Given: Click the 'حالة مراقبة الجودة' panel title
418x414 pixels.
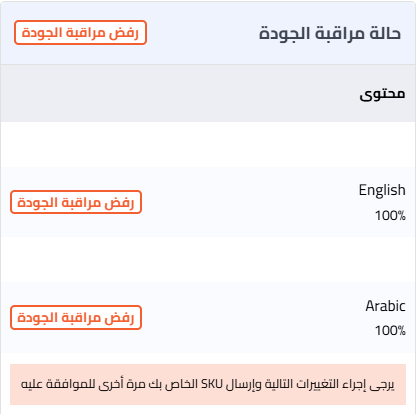Looking at the screenshot, I should point(330,33).
